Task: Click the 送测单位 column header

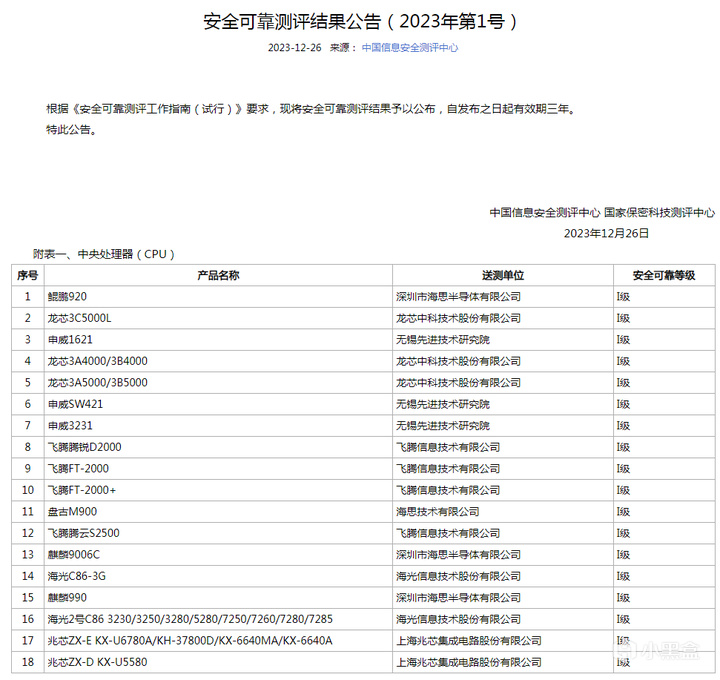Action: pos(503,275)
